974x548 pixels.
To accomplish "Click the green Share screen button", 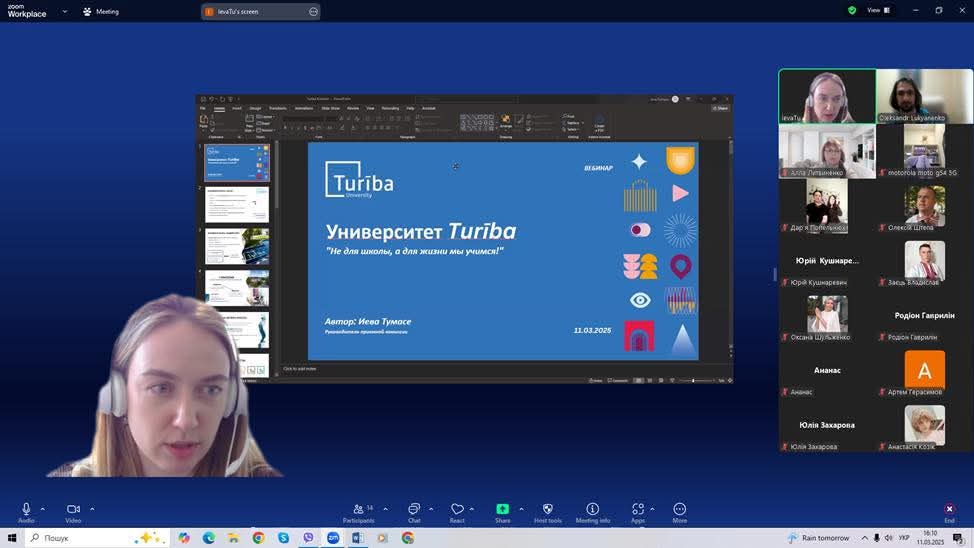I will click(503, 512).
